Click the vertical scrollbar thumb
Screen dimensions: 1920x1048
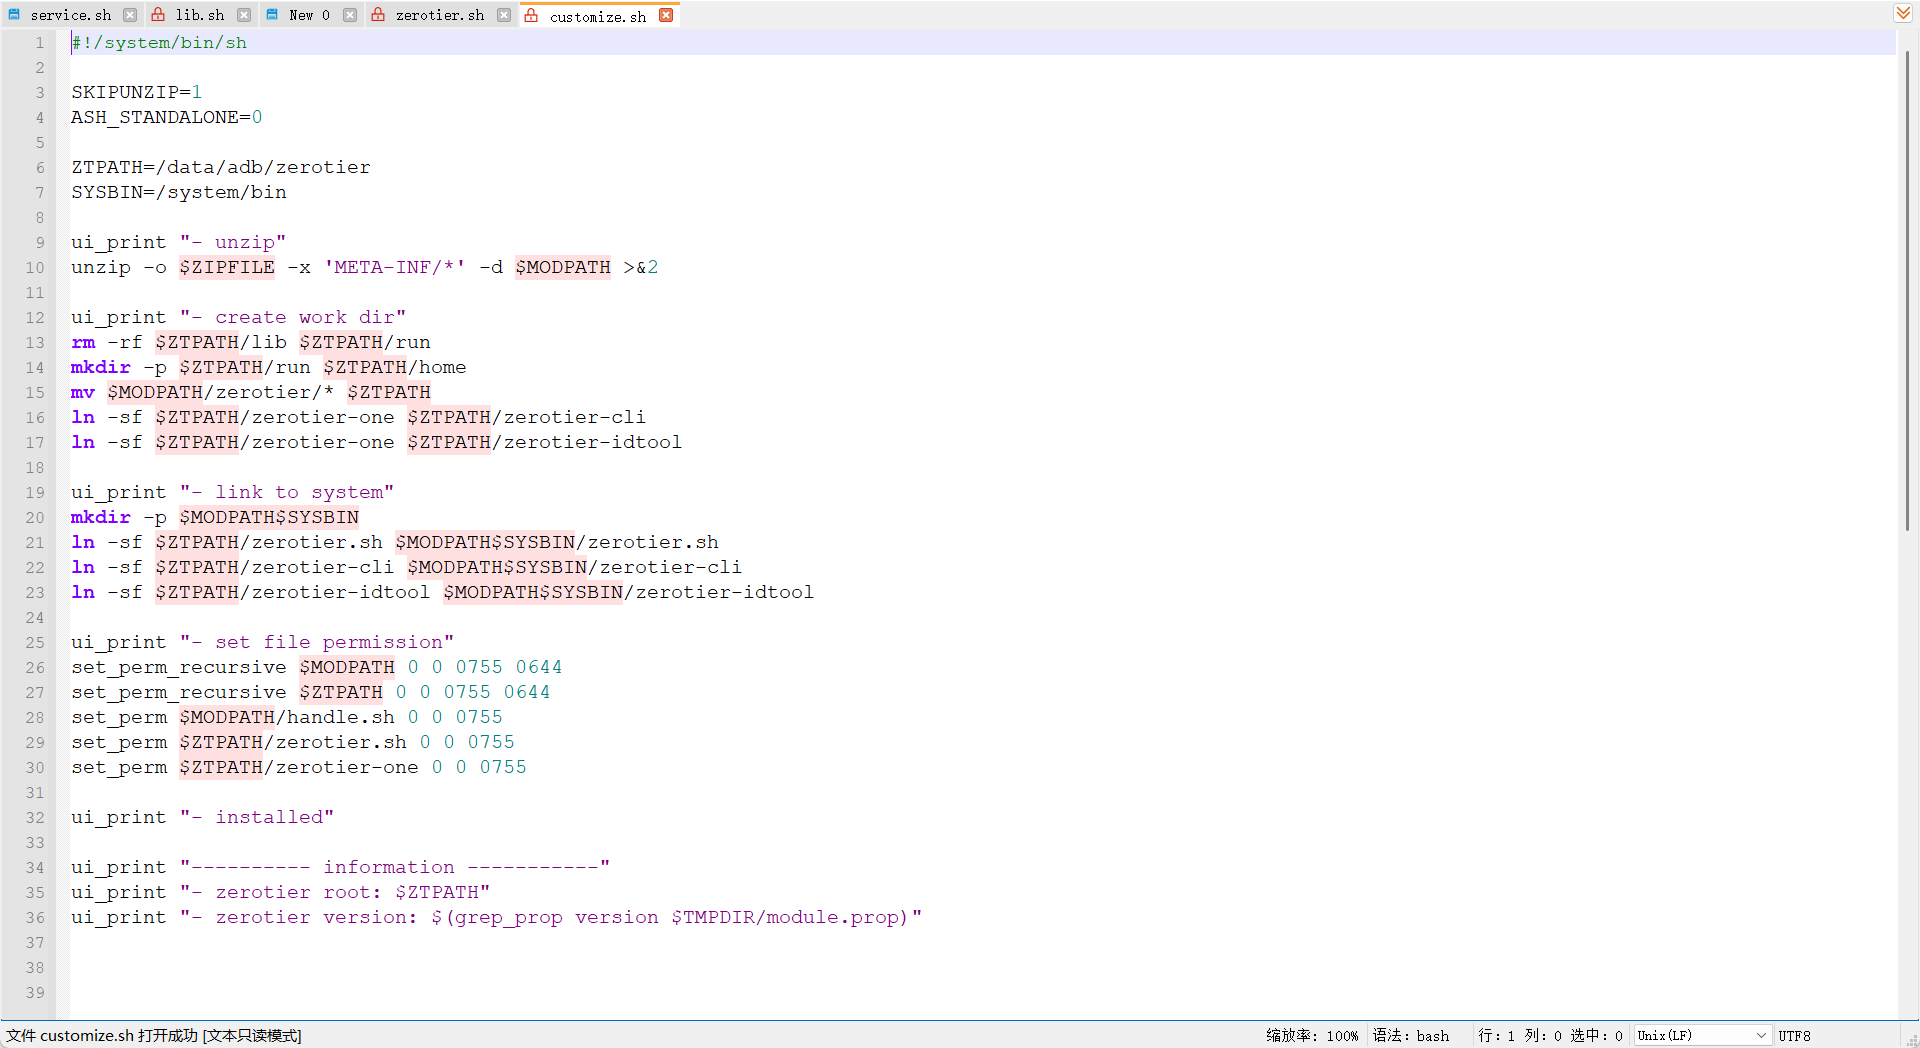[1907, 290]
